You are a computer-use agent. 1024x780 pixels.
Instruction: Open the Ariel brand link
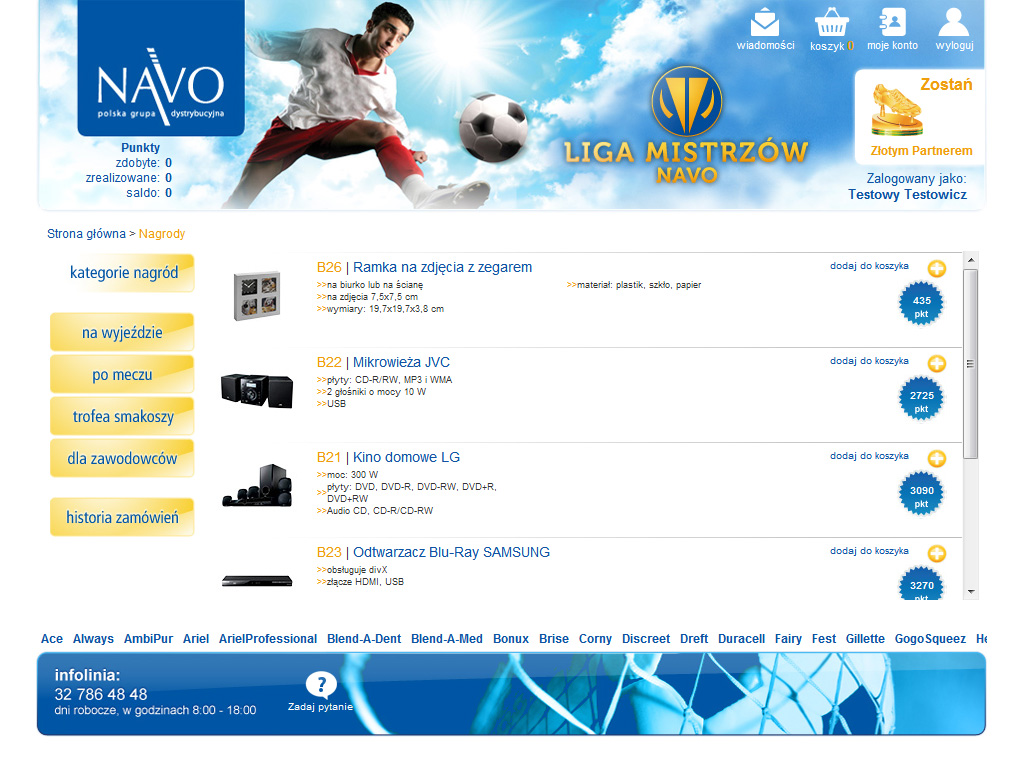[x=196, y=639]
